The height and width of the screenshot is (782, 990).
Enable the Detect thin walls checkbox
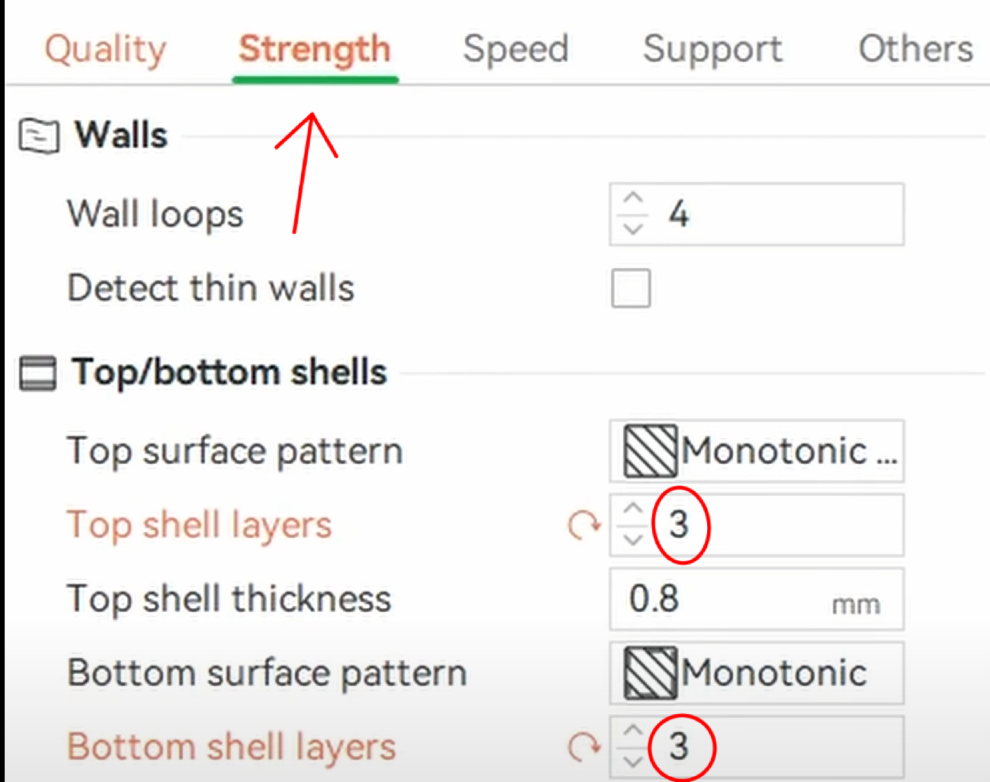(x=631, y=288)
